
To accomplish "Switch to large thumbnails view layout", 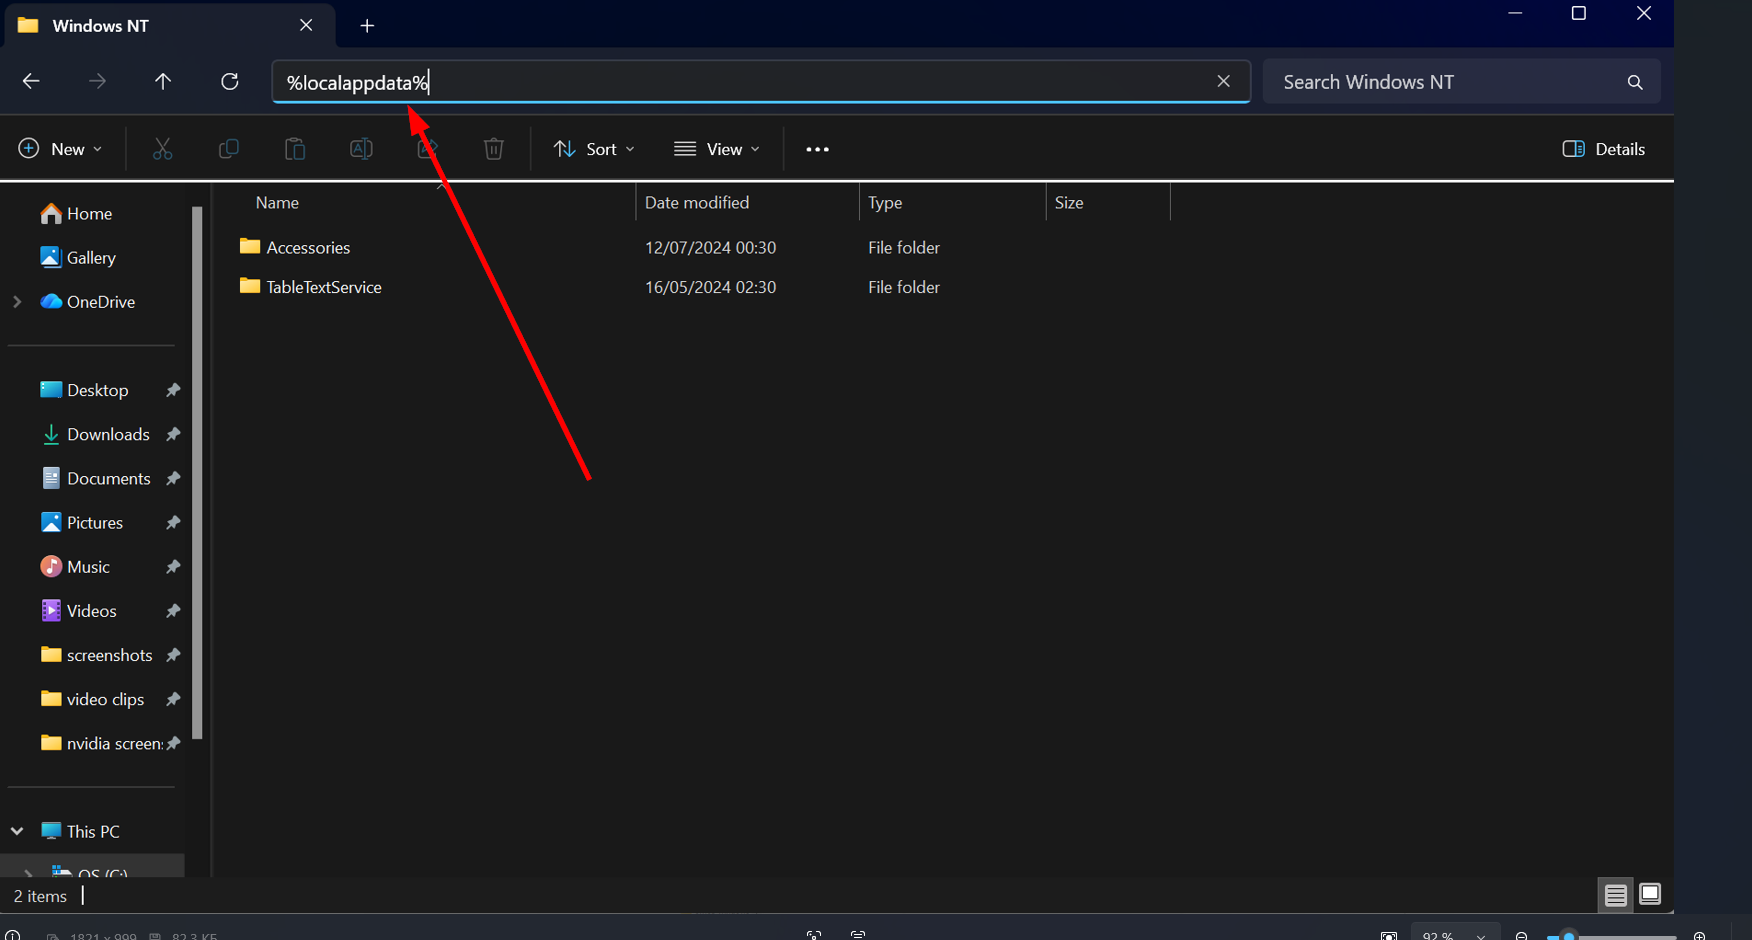I will point(1650,895).
